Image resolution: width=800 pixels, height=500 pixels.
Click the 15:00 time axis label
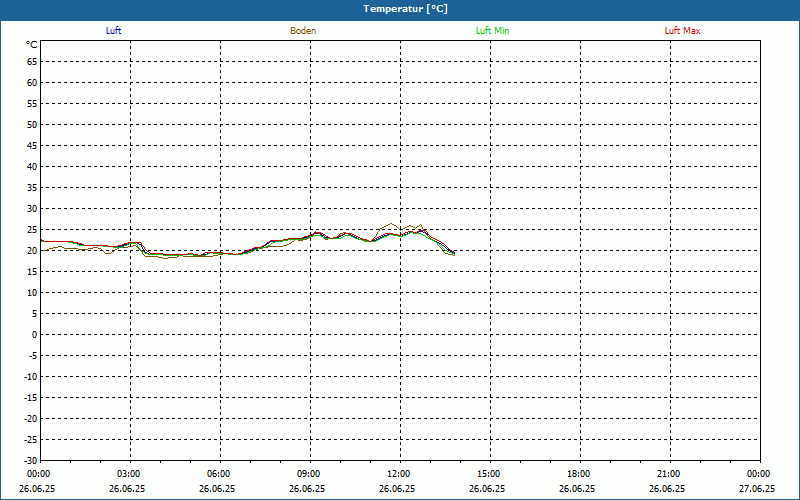click(488, 474)
